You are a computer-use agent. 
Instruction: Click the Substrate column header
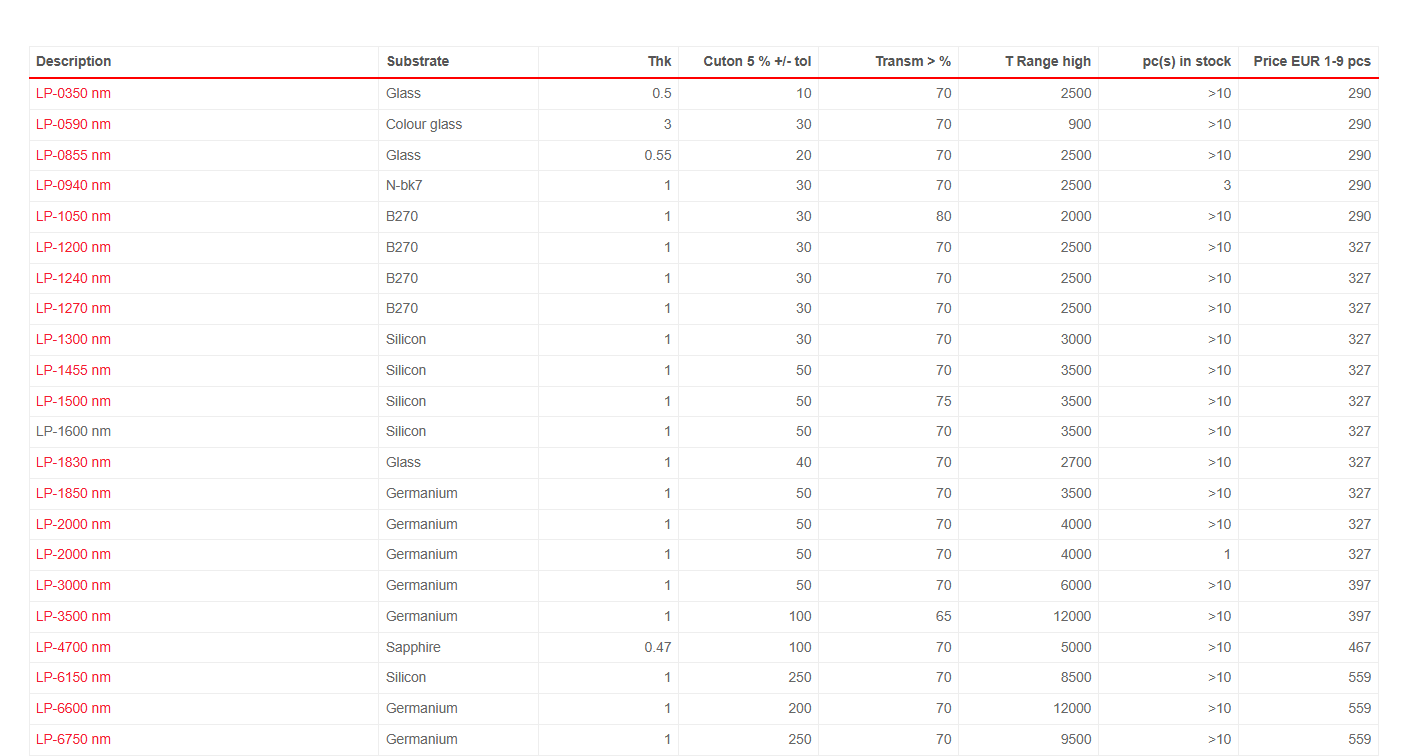[x=418, y=62]
